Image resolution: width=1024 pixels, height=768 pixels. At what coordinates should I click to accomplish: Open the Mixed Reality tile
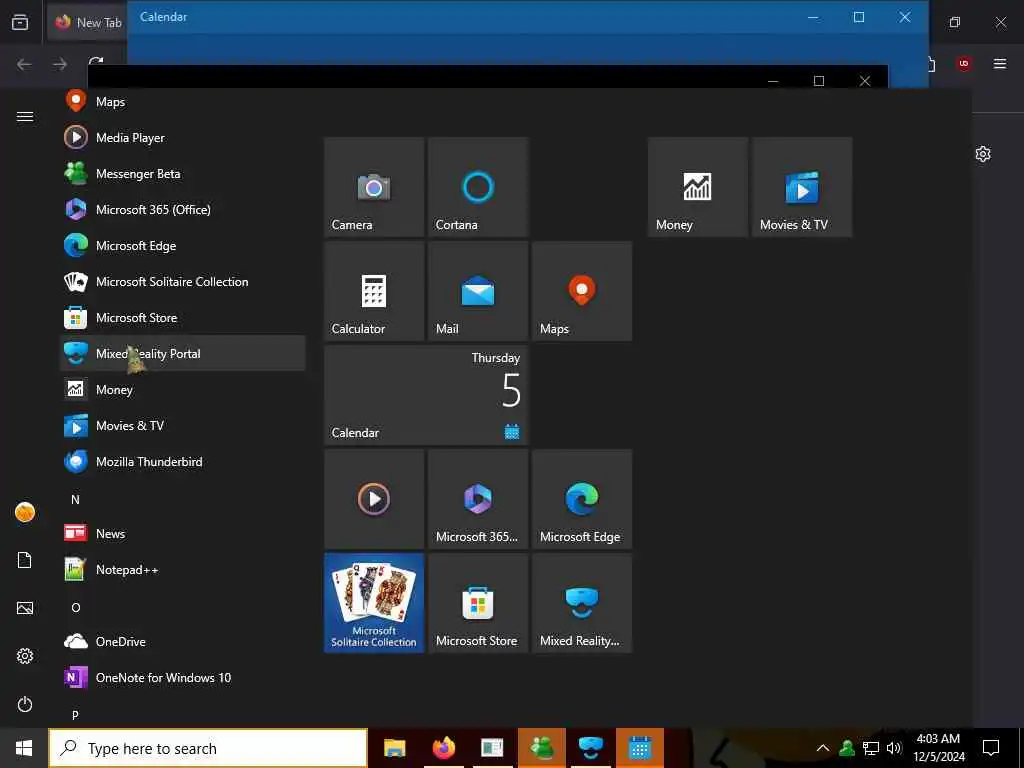(x=582, y=603)
